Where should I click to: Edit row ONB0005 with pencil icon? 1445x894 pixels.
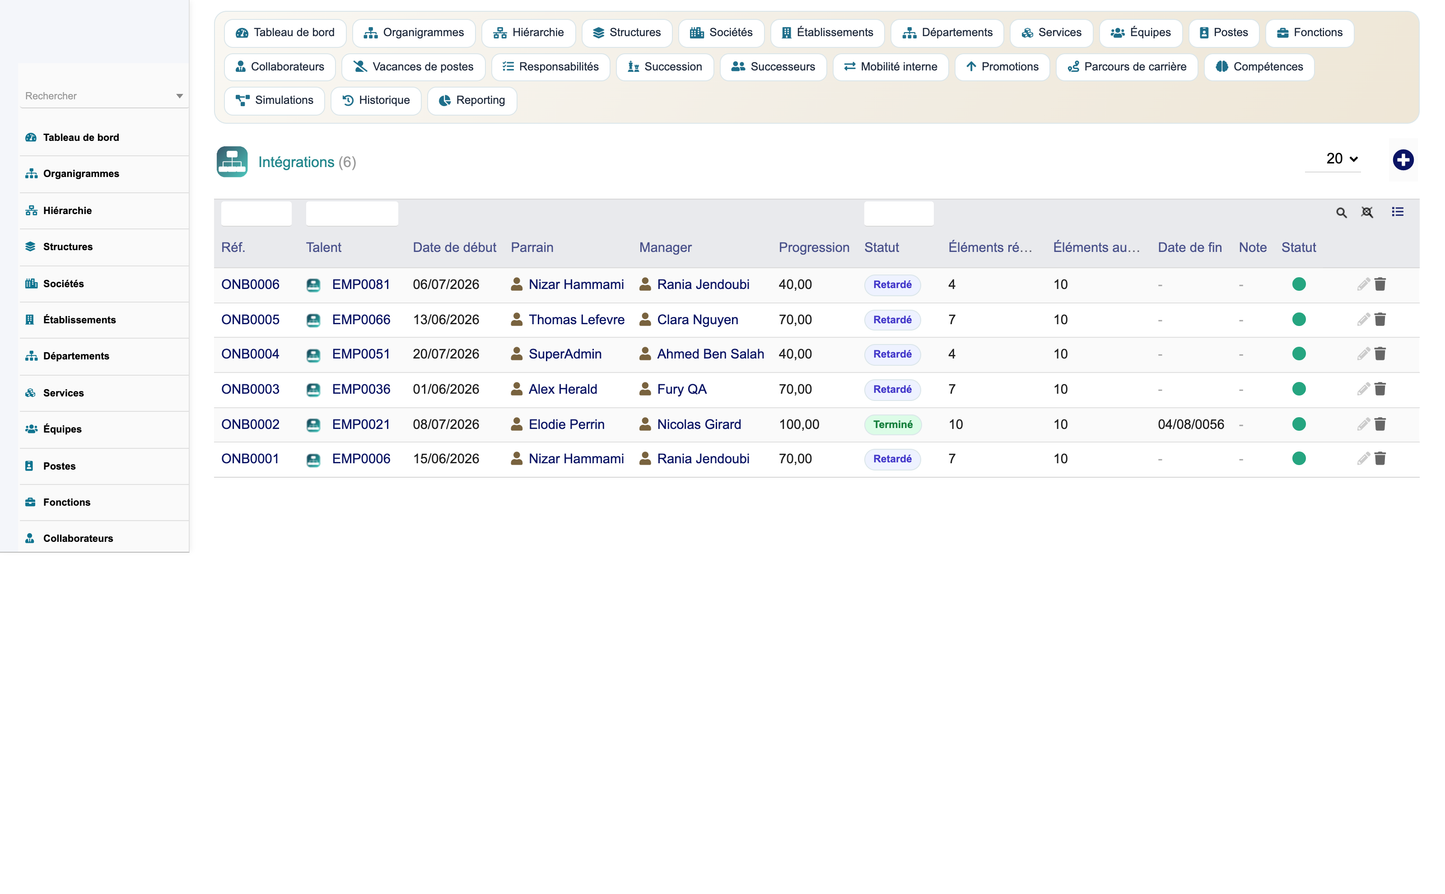click(1363, 320)
